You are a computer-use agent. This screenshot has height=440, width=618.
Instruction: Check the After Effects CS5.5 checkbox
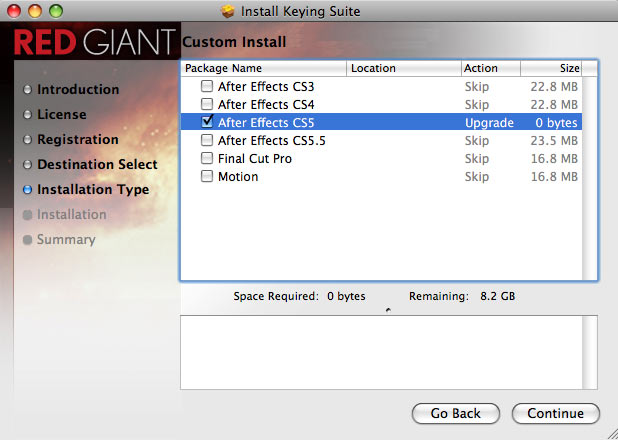(207, 140)
